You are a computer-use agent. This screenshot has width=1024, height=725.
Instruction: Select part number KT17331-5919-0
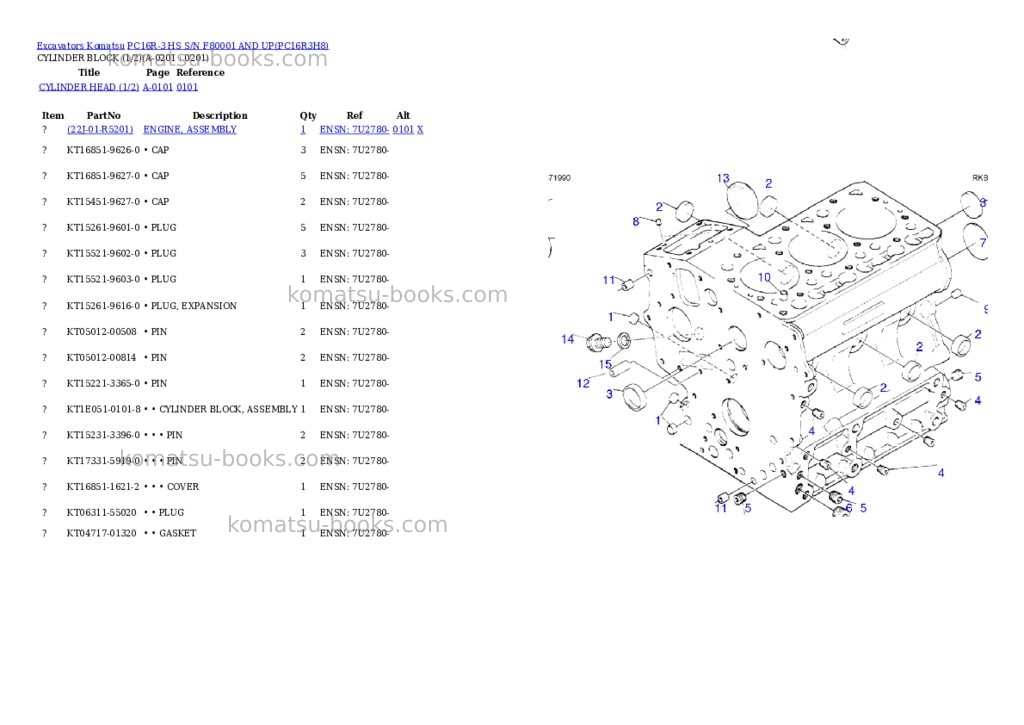tap(103, 461)
